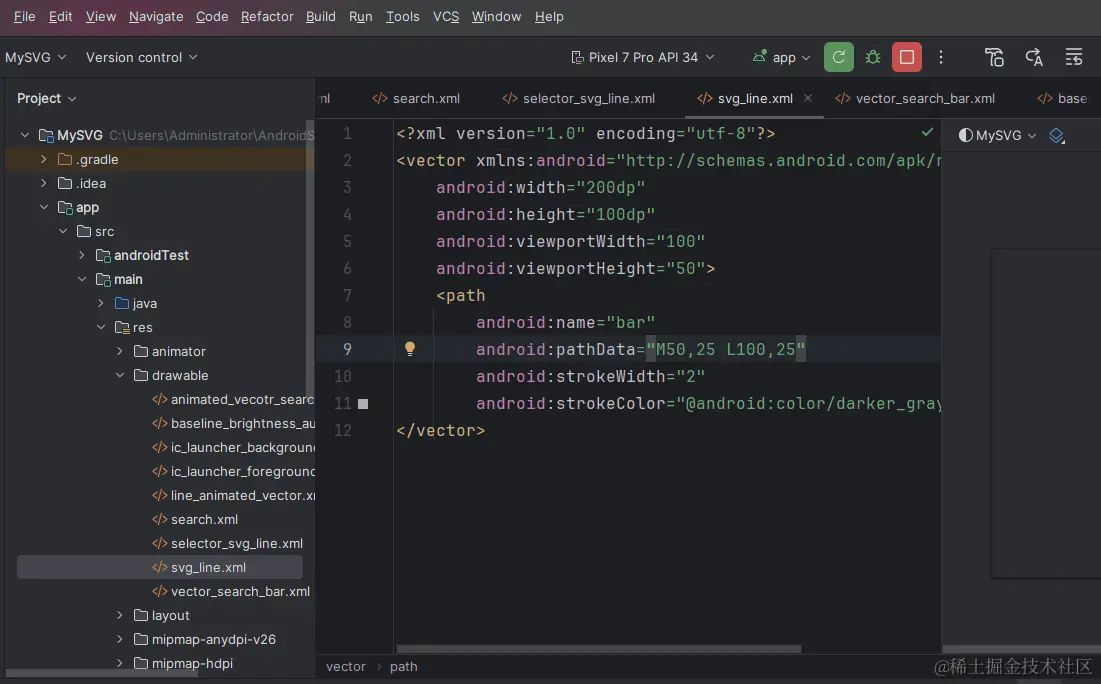Click the .gradle folder icon
The width and height of the screenshot is (1101, 684).
coord(65,159)
